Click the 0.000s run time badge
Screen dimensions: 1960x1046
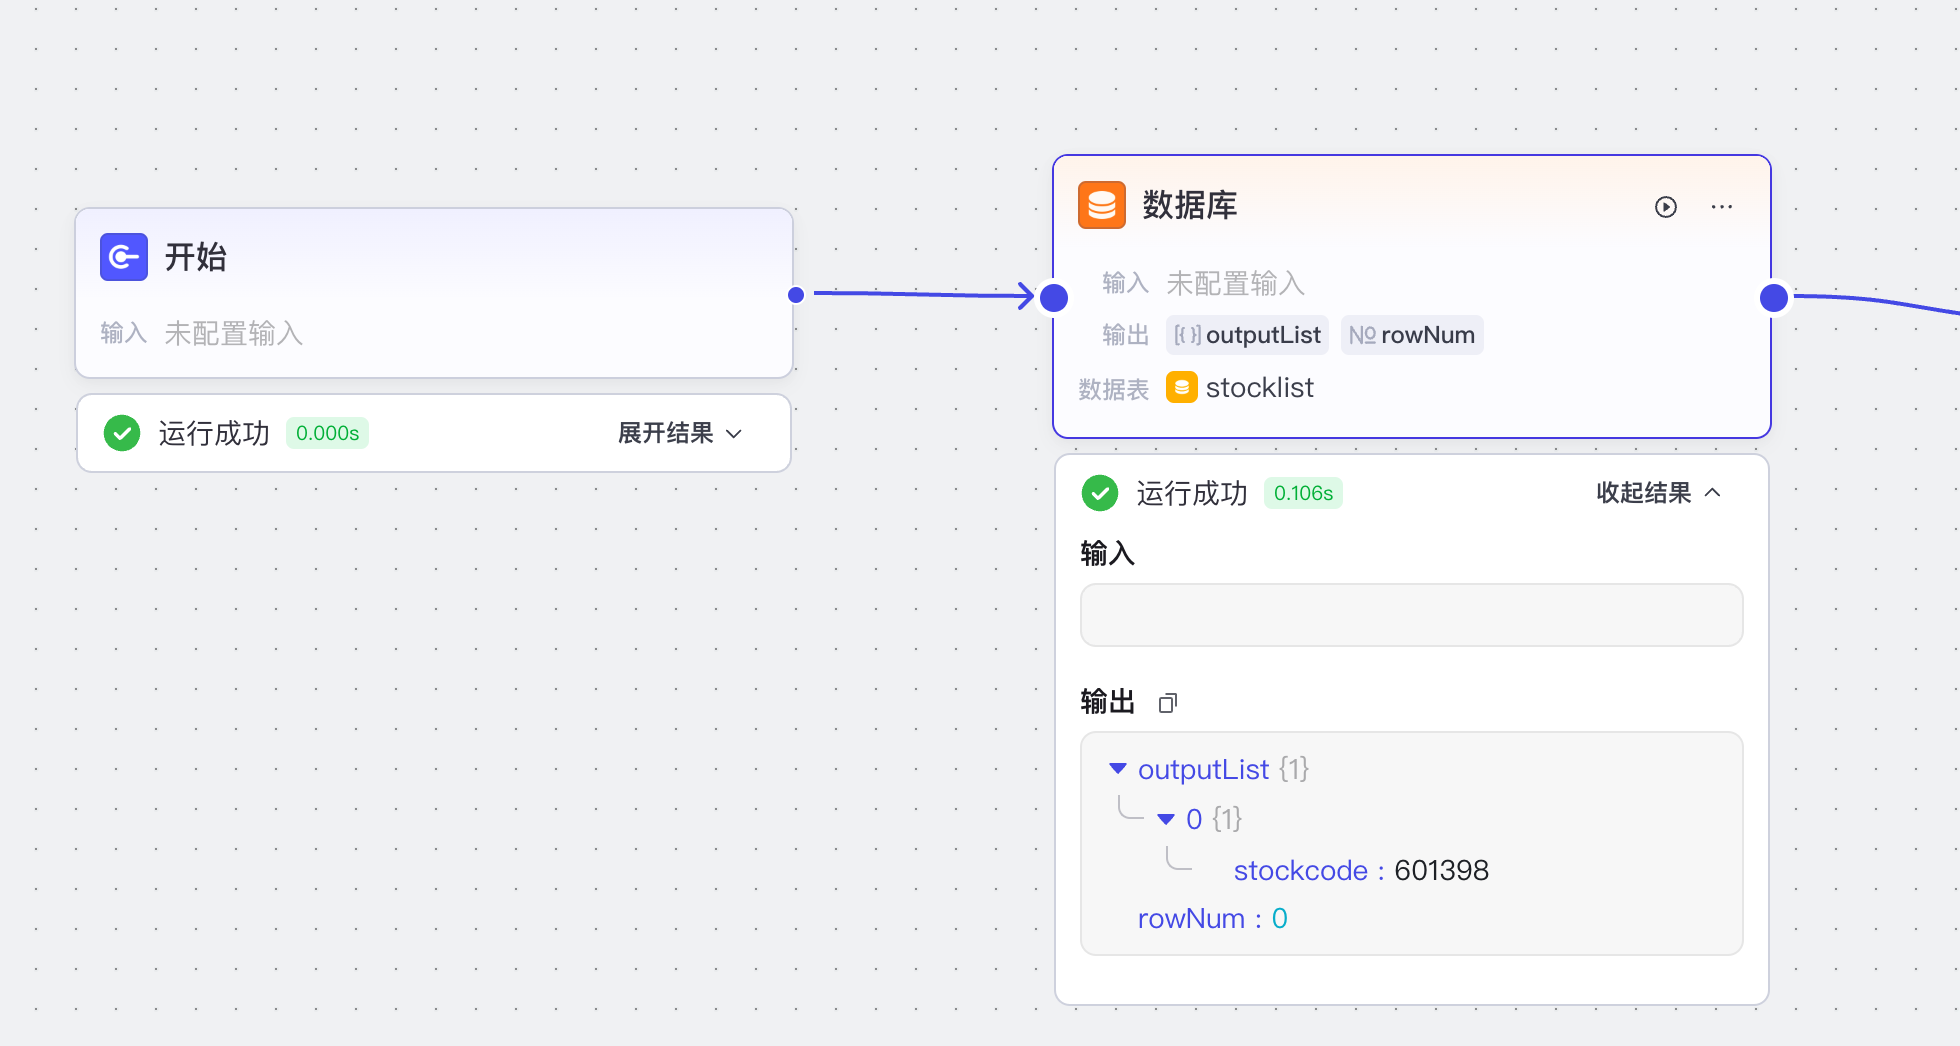327,433
